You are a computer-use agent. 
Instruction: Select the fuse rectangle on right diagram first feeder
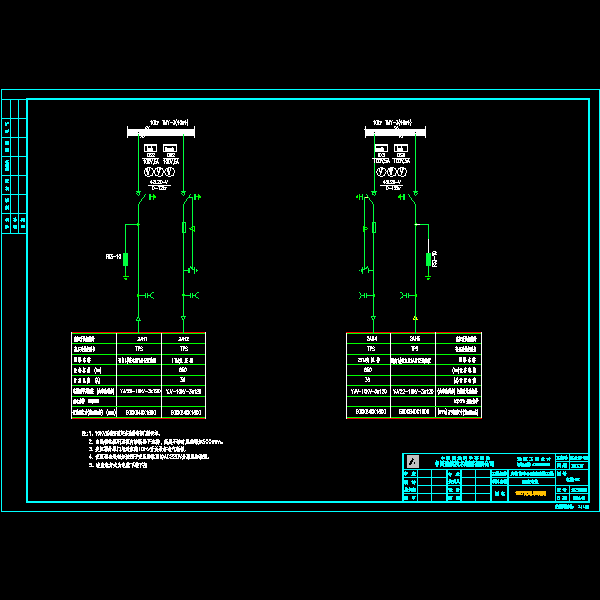click(374, 227)
